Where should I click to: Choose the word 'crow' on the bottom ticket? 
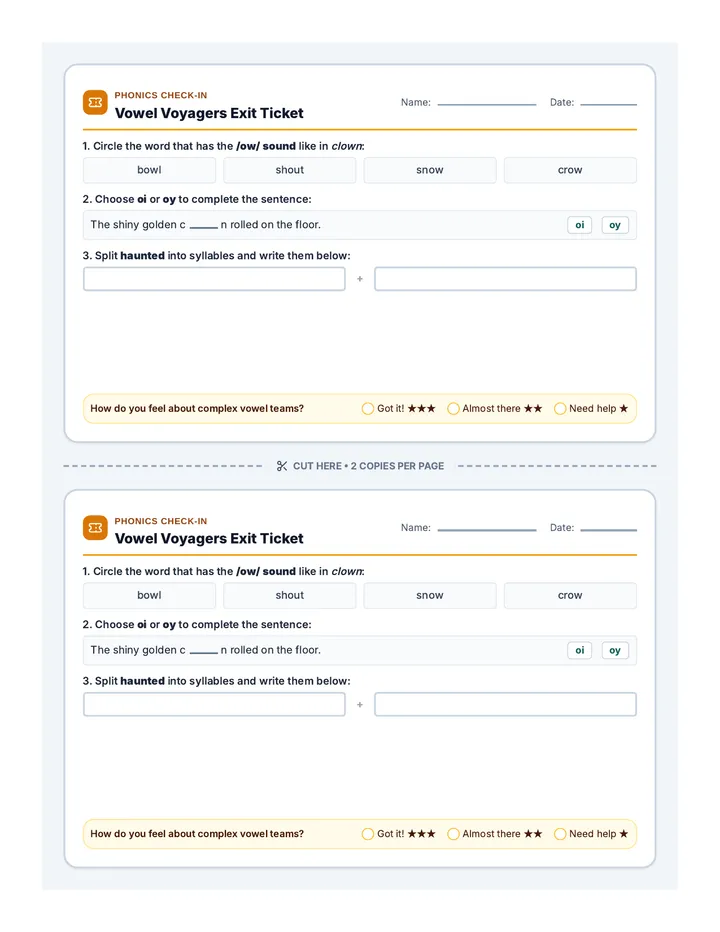(x=570, y=596)
